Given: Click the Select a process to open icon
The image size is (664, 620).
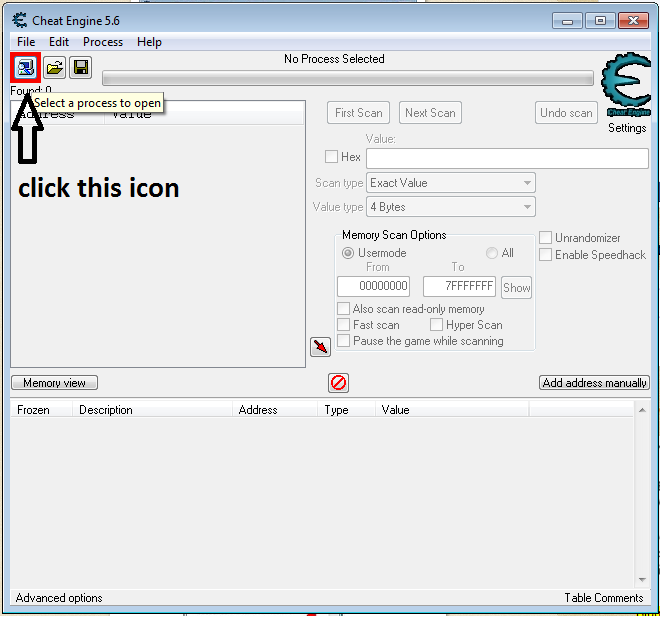Looking at the screenshot, I should (x=25, y=68).
